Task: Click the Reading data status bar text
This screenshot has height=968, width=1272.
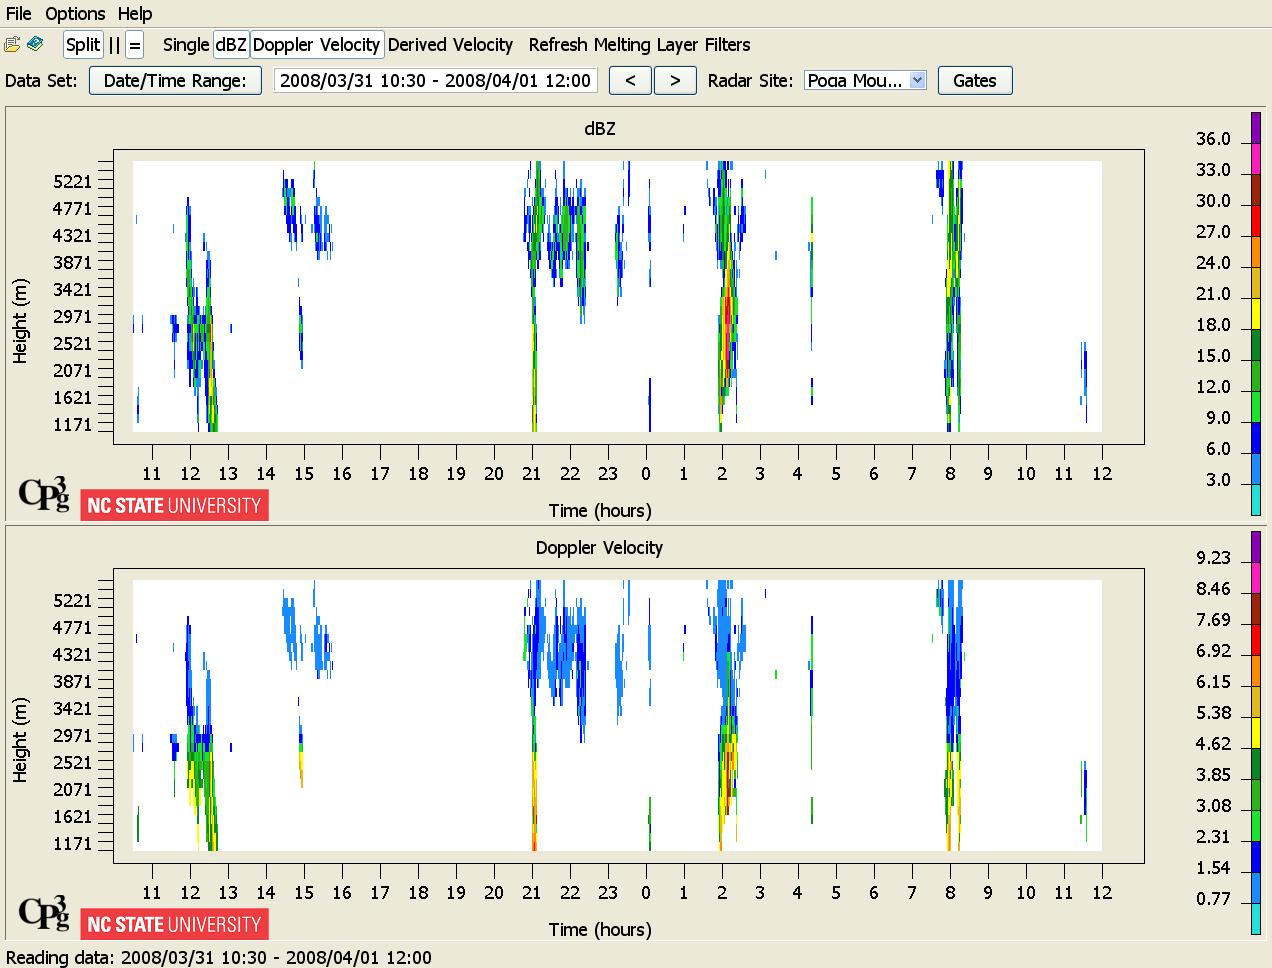Action: [x=219, y=958]
